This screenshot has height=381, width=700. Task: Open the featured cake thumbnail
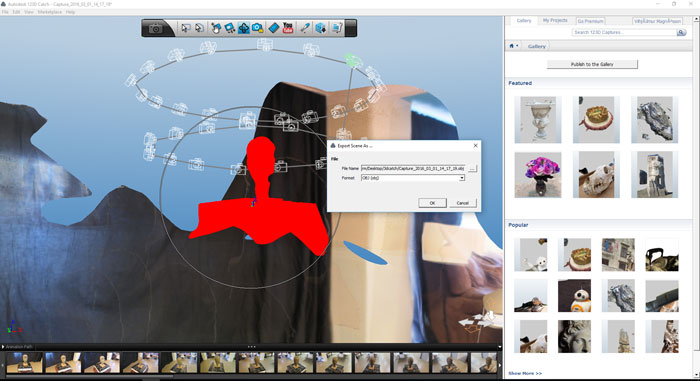point(596,120)
